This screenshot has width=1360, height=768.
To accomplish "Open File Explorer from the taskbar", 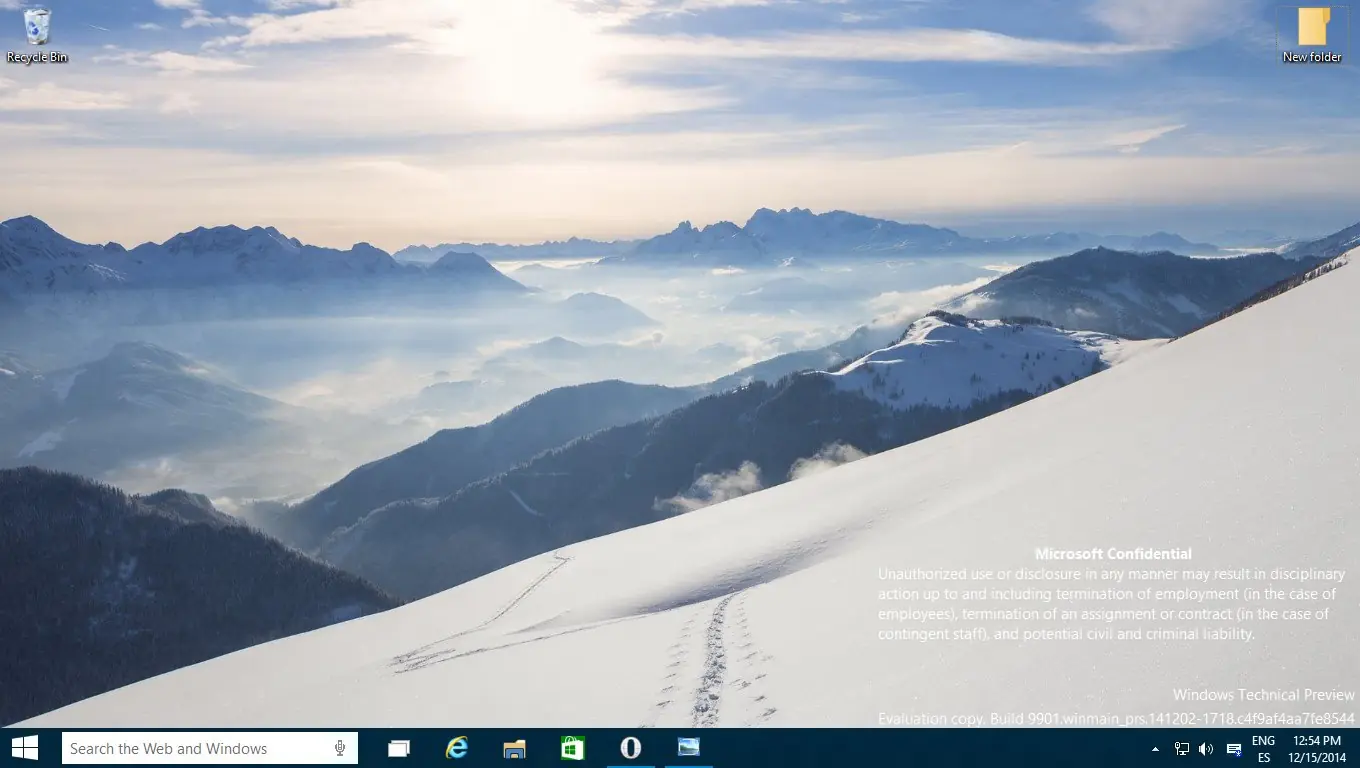I will tap(514, 747).
